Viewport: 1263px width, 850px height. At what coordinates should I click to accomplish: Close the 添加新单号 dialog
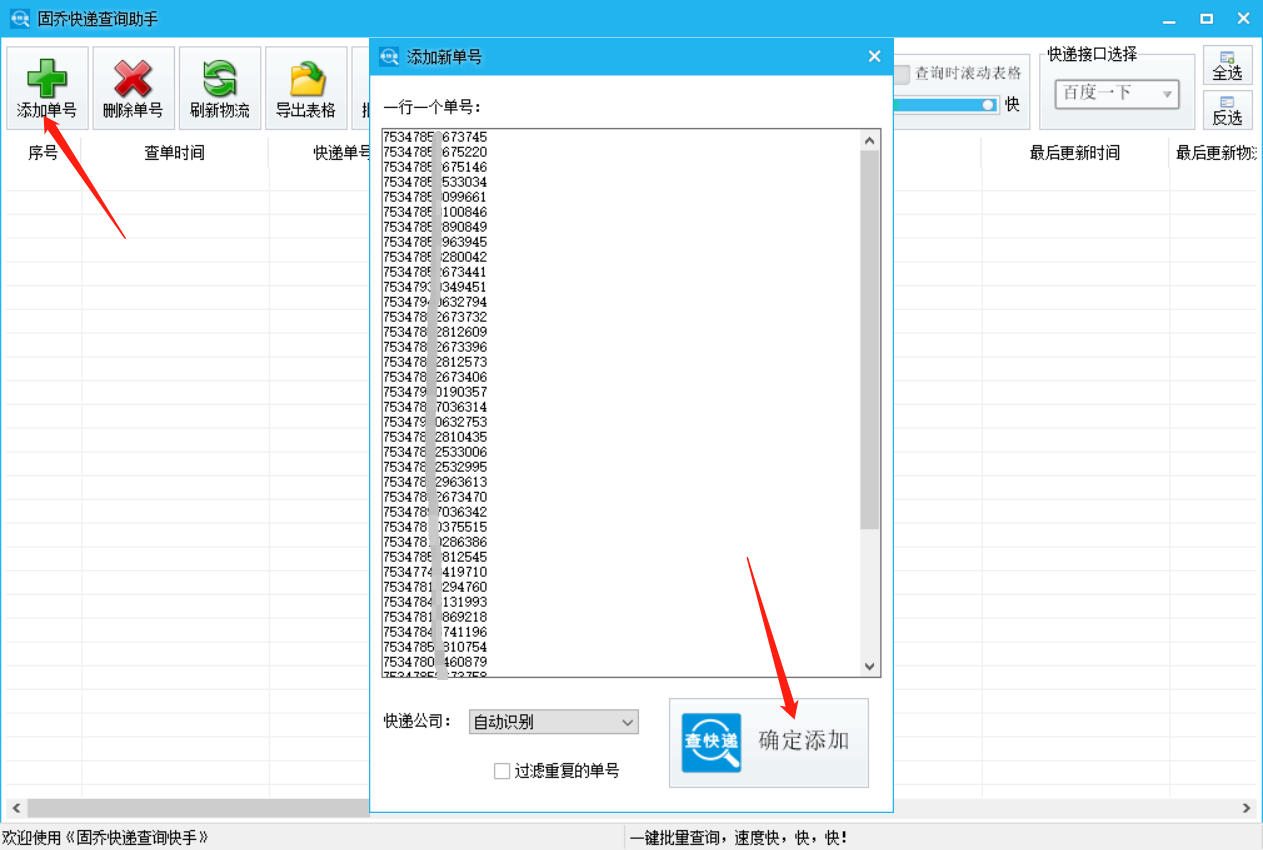click(x=874, y=56)
